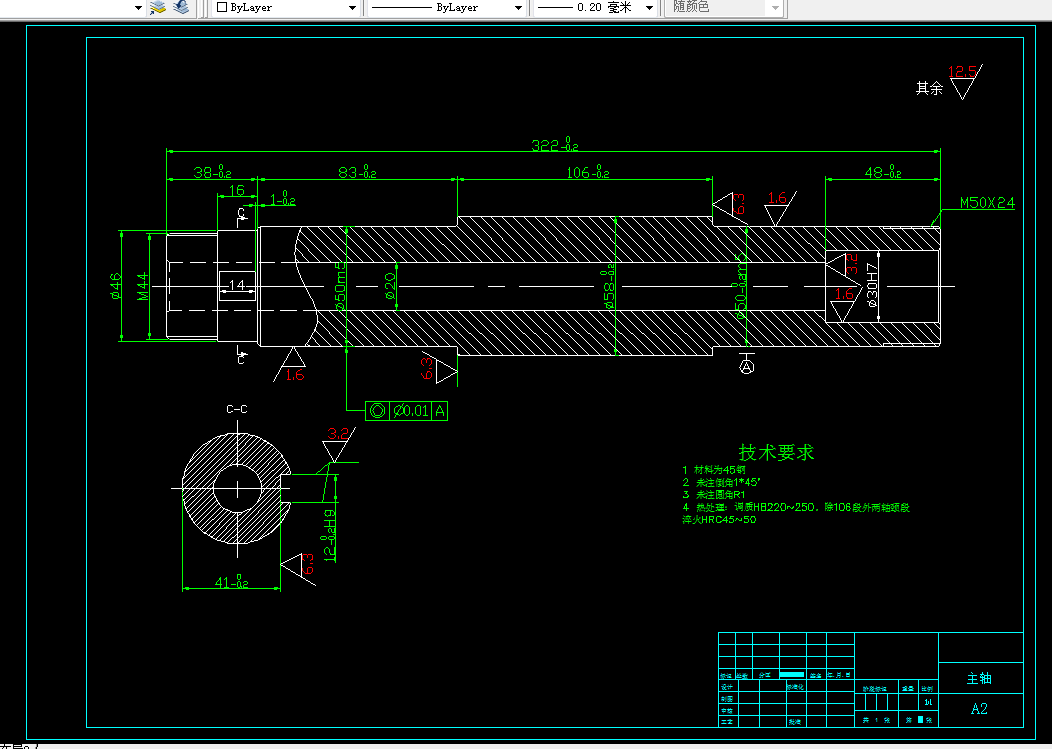Click the layer previous icon
1052x749 pixels.
coord(180,7)
